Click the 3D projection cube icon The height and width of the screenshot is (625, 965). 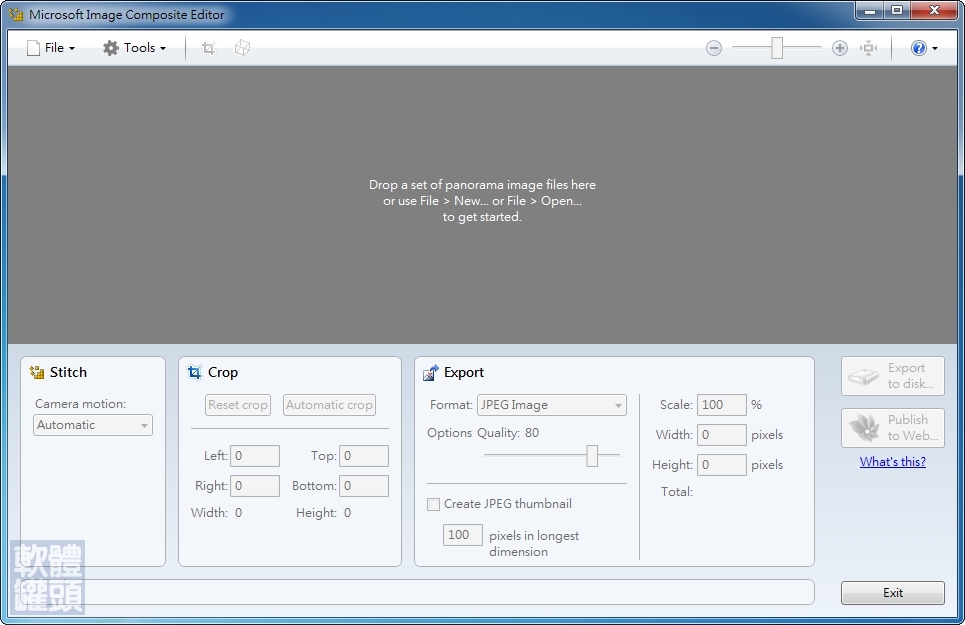[x=242, y=48]
